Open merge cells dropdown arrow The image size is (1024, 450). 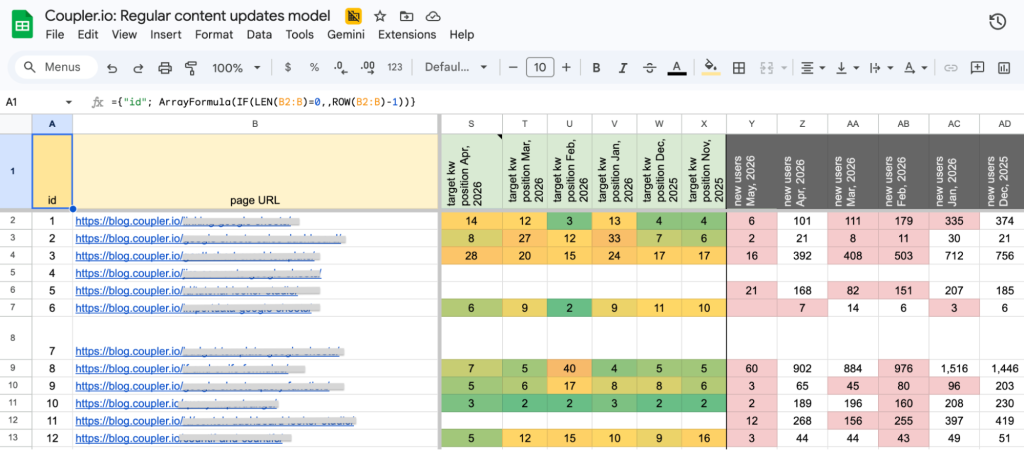(784, 67)
